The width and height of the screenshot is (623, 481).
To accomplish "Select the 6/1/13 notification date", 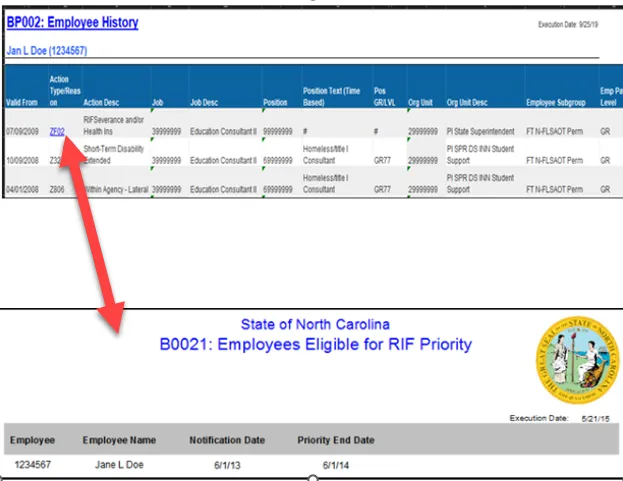I will click(227, 465).
